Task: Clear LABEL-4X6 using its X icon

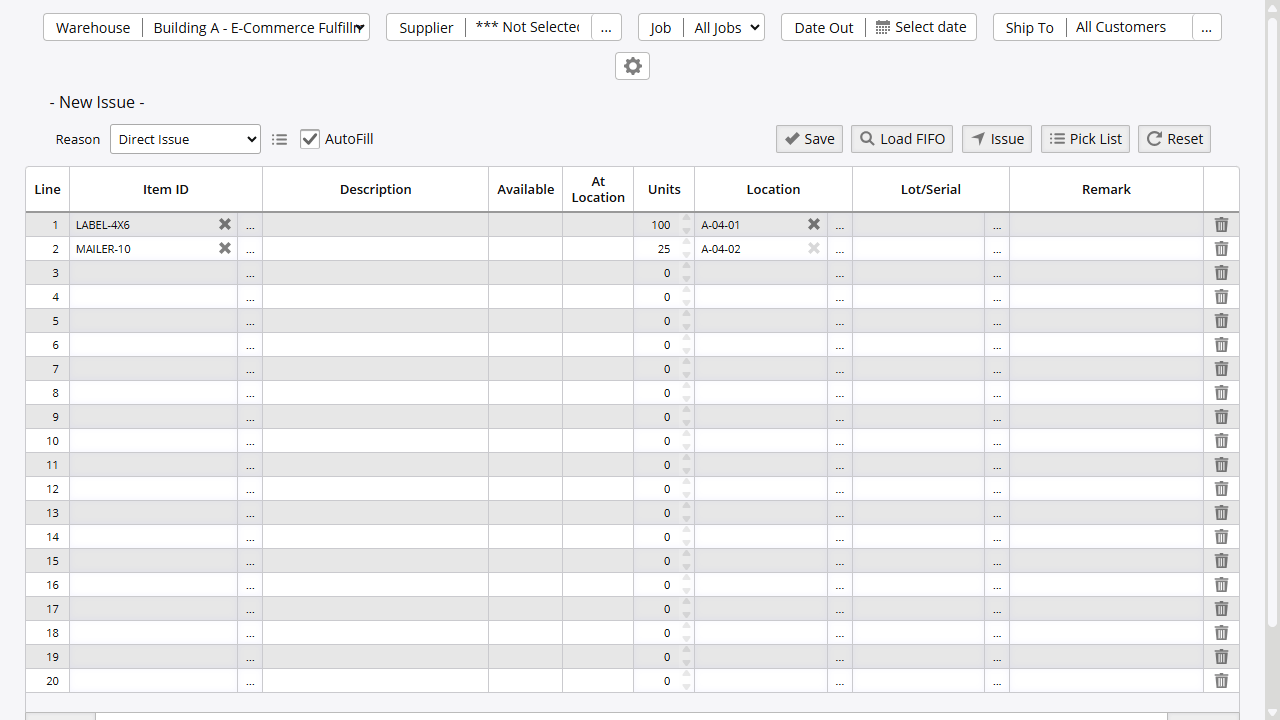Action: pyautogui.click(x=224, y=224)
